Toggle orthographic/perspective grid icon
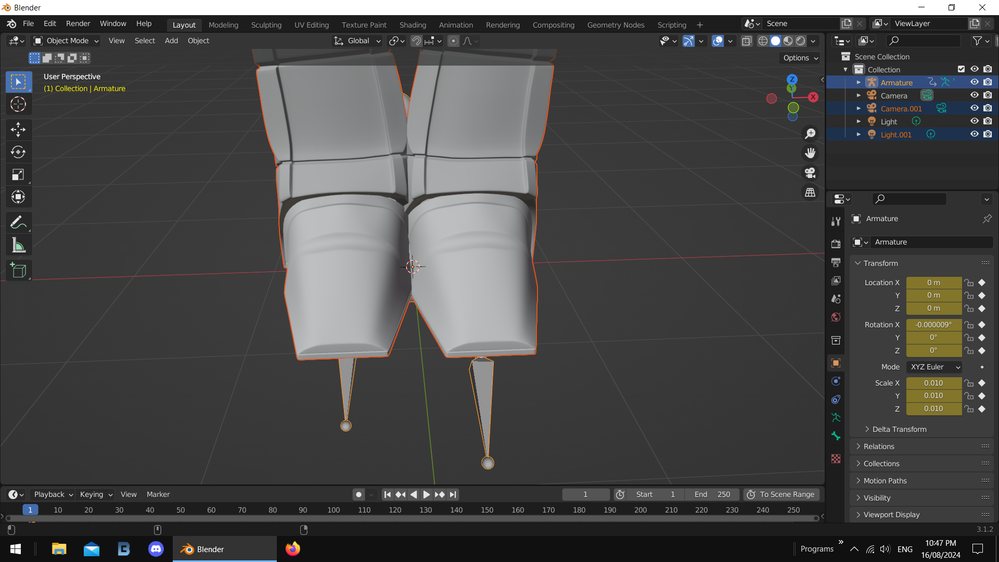 pos(810,192)
